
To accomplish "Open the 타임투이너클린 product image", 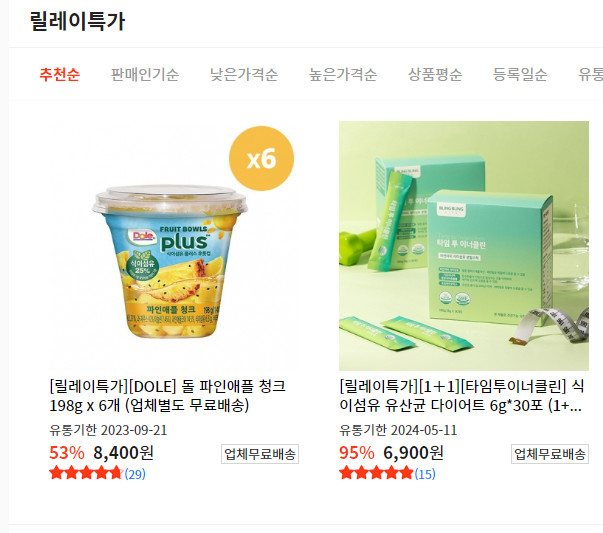I will coord(464,246).
